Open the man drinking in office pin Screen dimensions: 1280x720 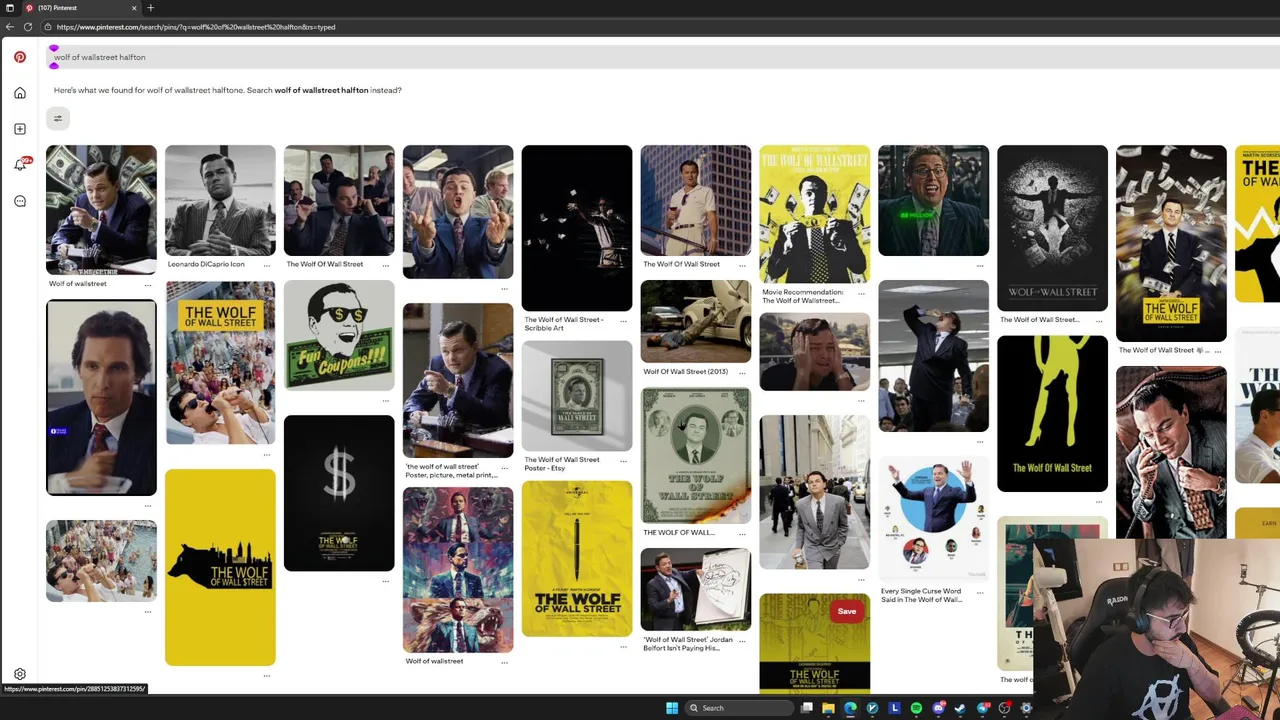[x=934, y=356]
